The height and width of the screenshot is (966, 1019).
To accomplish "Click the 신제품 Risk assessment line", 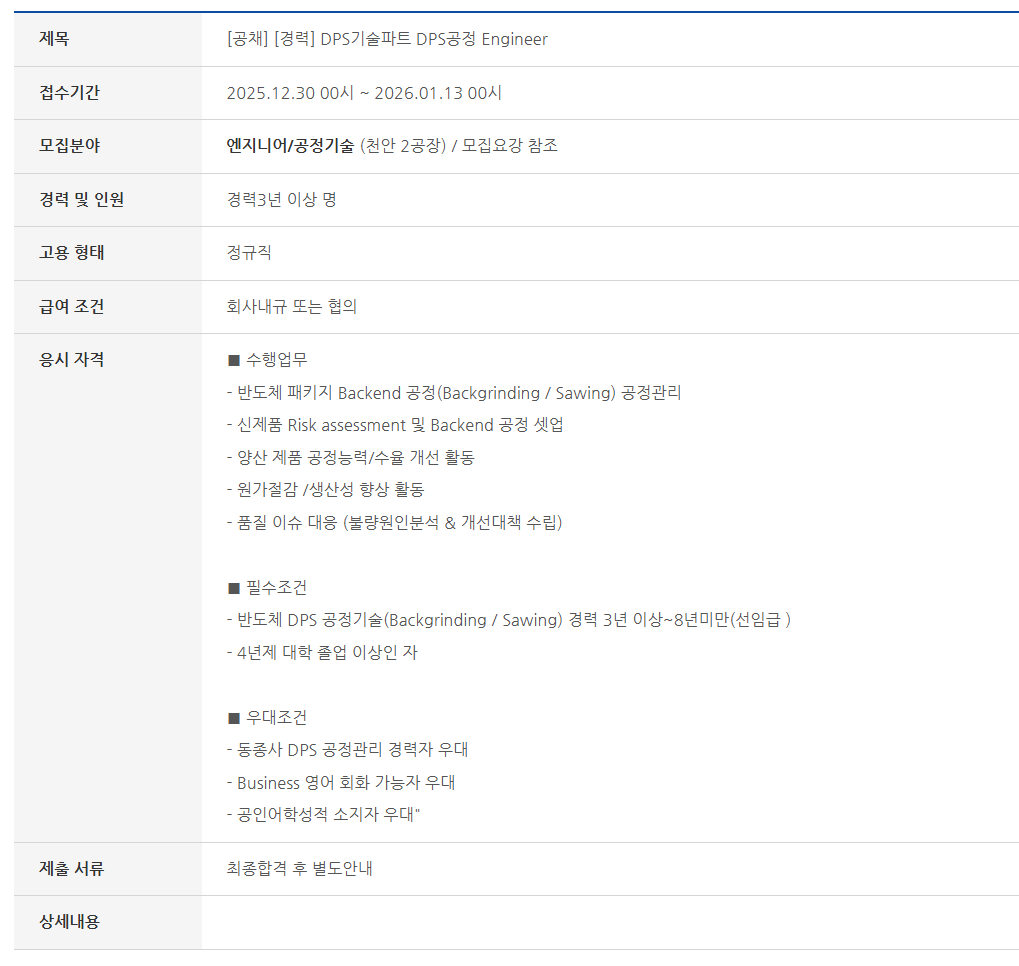I will [395, 425].
